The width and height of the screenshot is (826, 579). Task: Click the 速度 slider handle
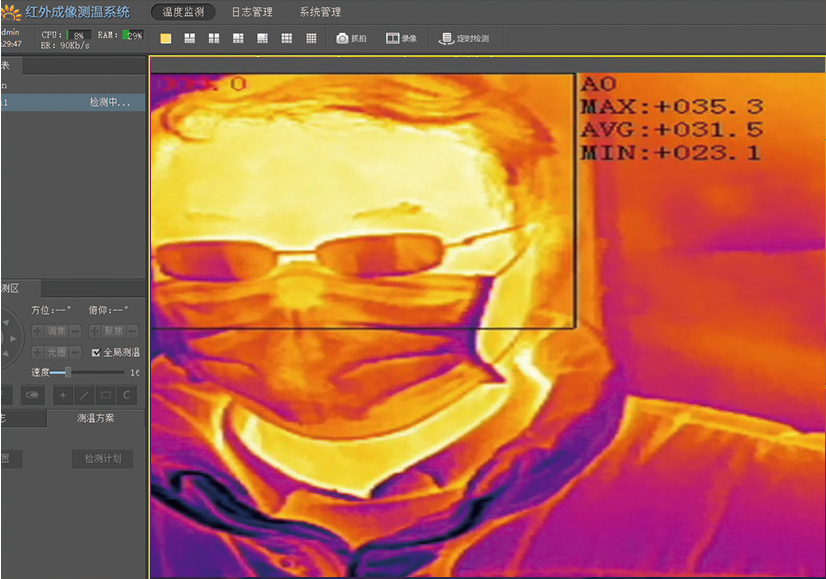coord(68,372)
